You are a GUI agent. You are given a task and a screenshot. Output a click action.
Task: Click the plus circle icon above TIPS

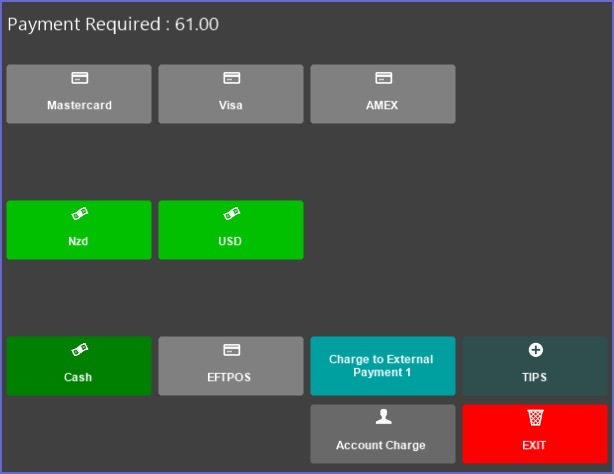point(535,350)
